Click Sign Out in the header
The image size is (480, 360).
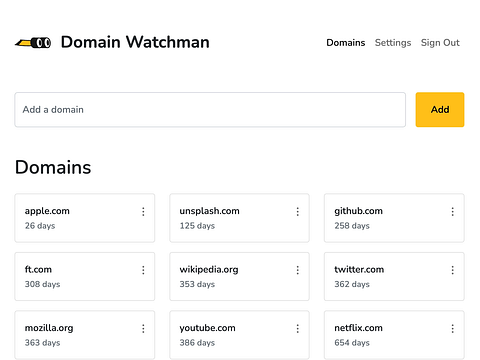pos(440,43)
